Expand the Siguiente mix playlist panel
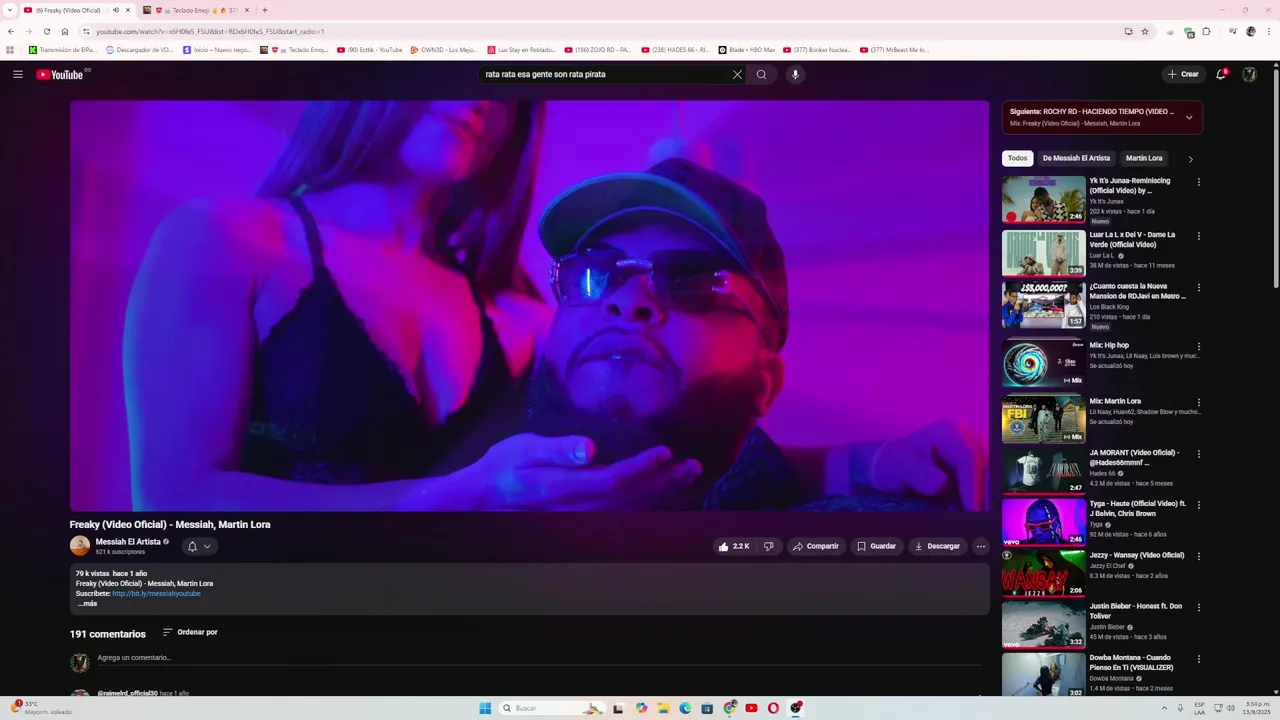The width and height of the screenshot is (1280, 720). pyautogui.click(x=1189, y=117)
